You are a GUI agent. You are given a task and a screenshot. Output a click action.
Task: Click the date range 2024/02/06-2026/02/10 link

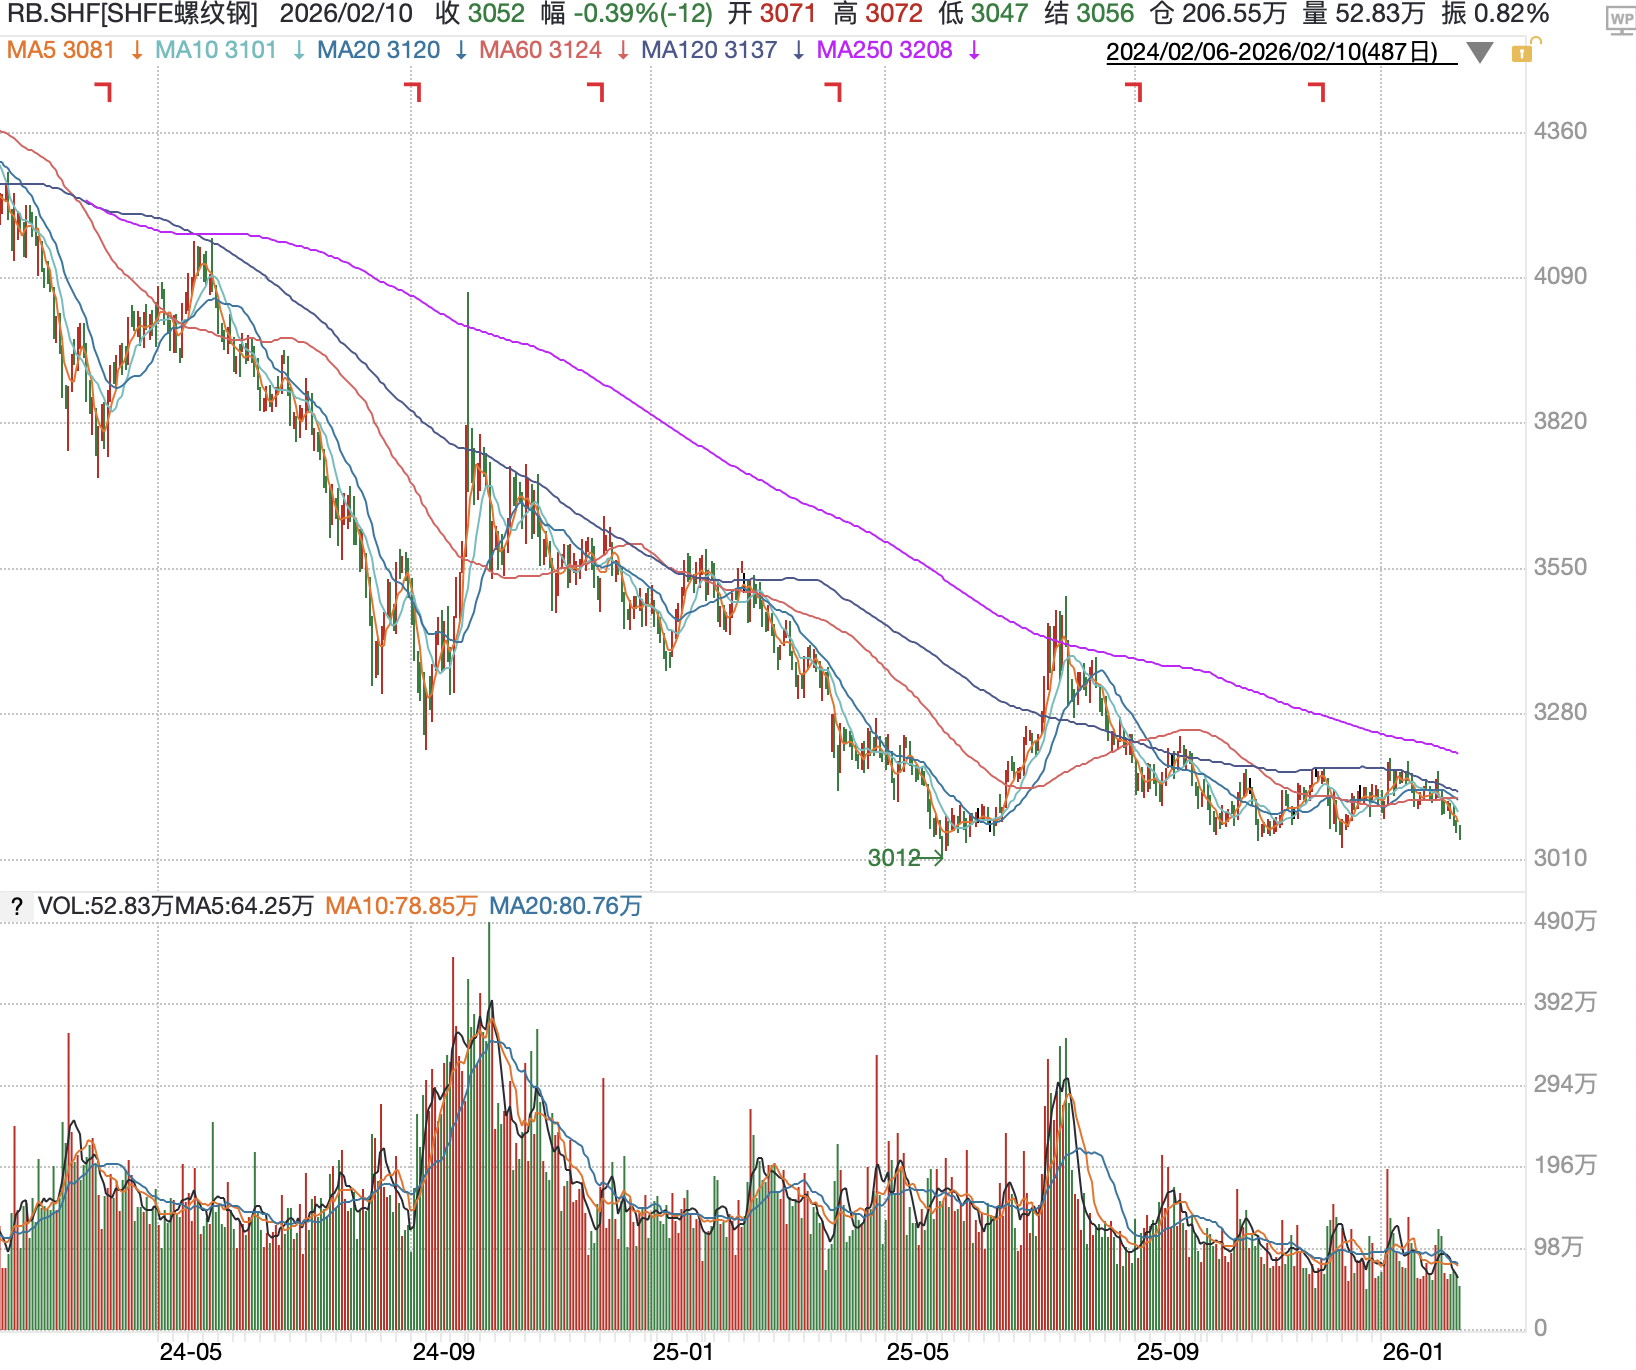[1272, 53]
